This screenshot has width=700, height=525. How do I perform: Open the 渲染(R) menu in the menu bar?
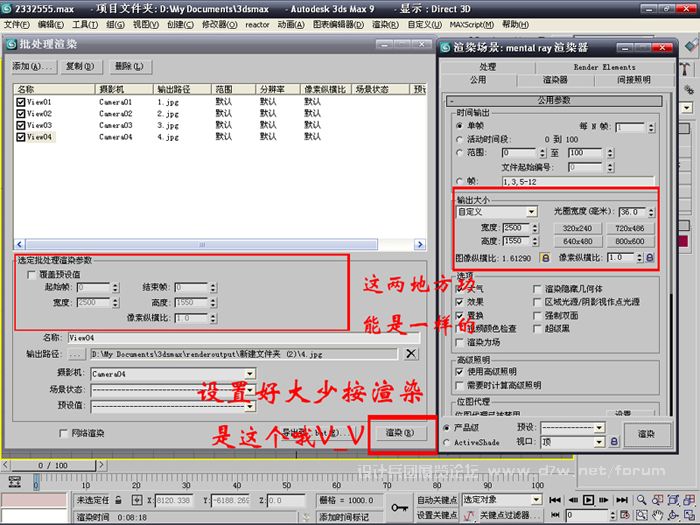[x=385, y=25]
